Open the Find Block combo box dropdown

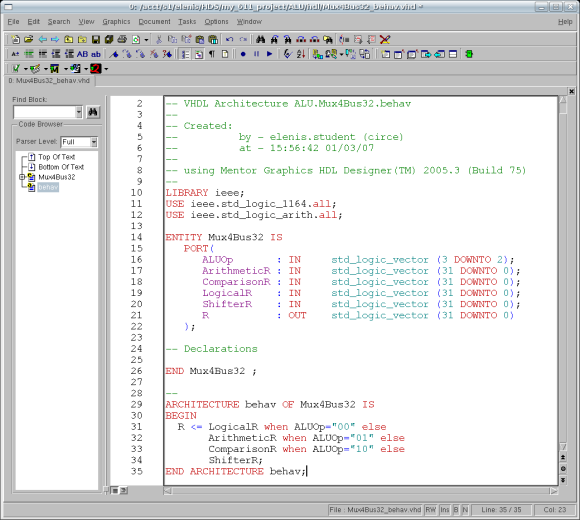79,112
